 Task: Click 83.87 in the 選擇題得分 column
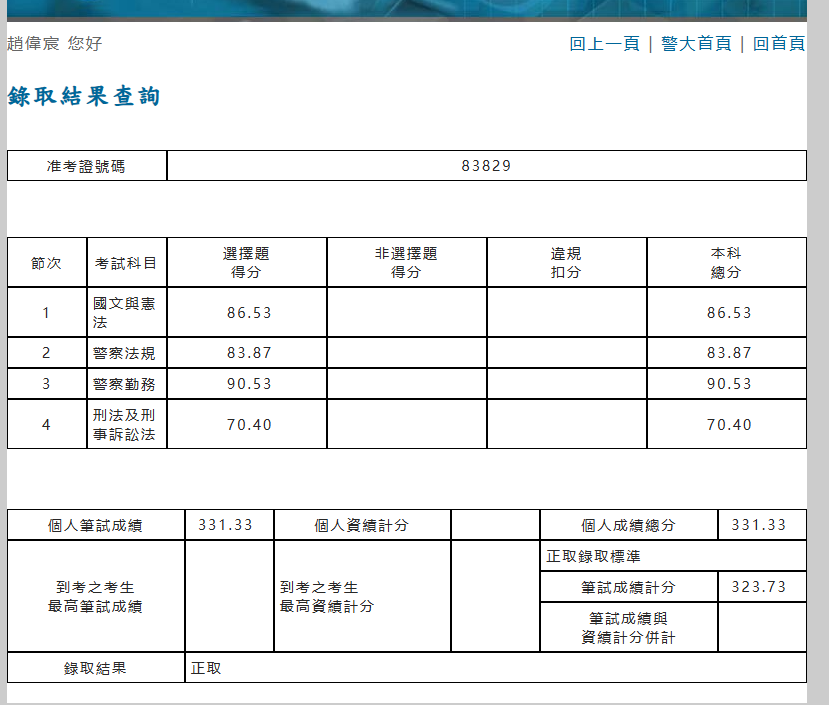pyautogui.click(x=249, y=353)
